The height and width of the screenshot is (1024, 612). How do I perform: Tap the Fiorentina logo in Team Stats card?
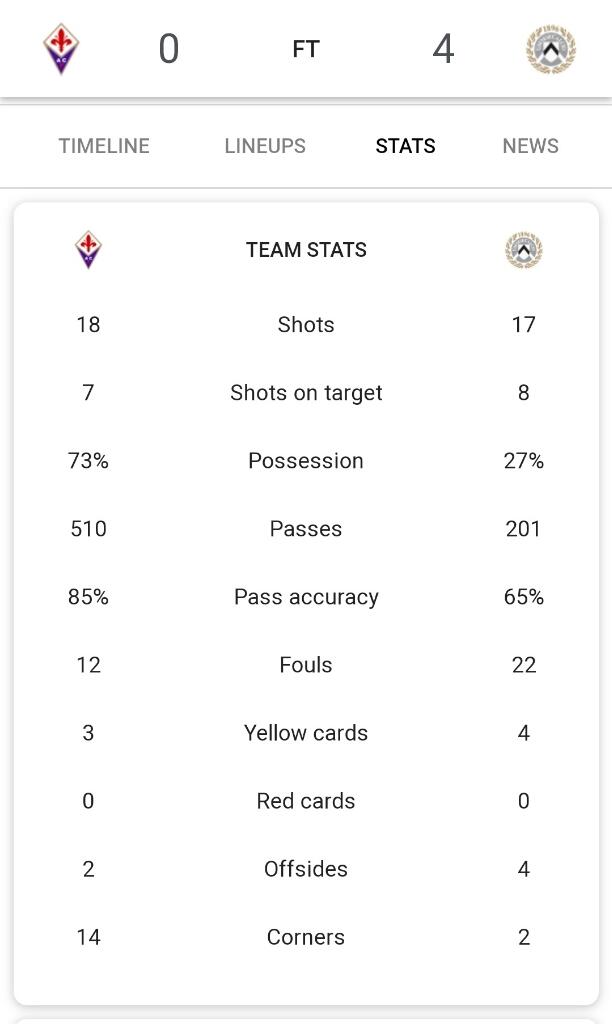(x=88, y=250)
